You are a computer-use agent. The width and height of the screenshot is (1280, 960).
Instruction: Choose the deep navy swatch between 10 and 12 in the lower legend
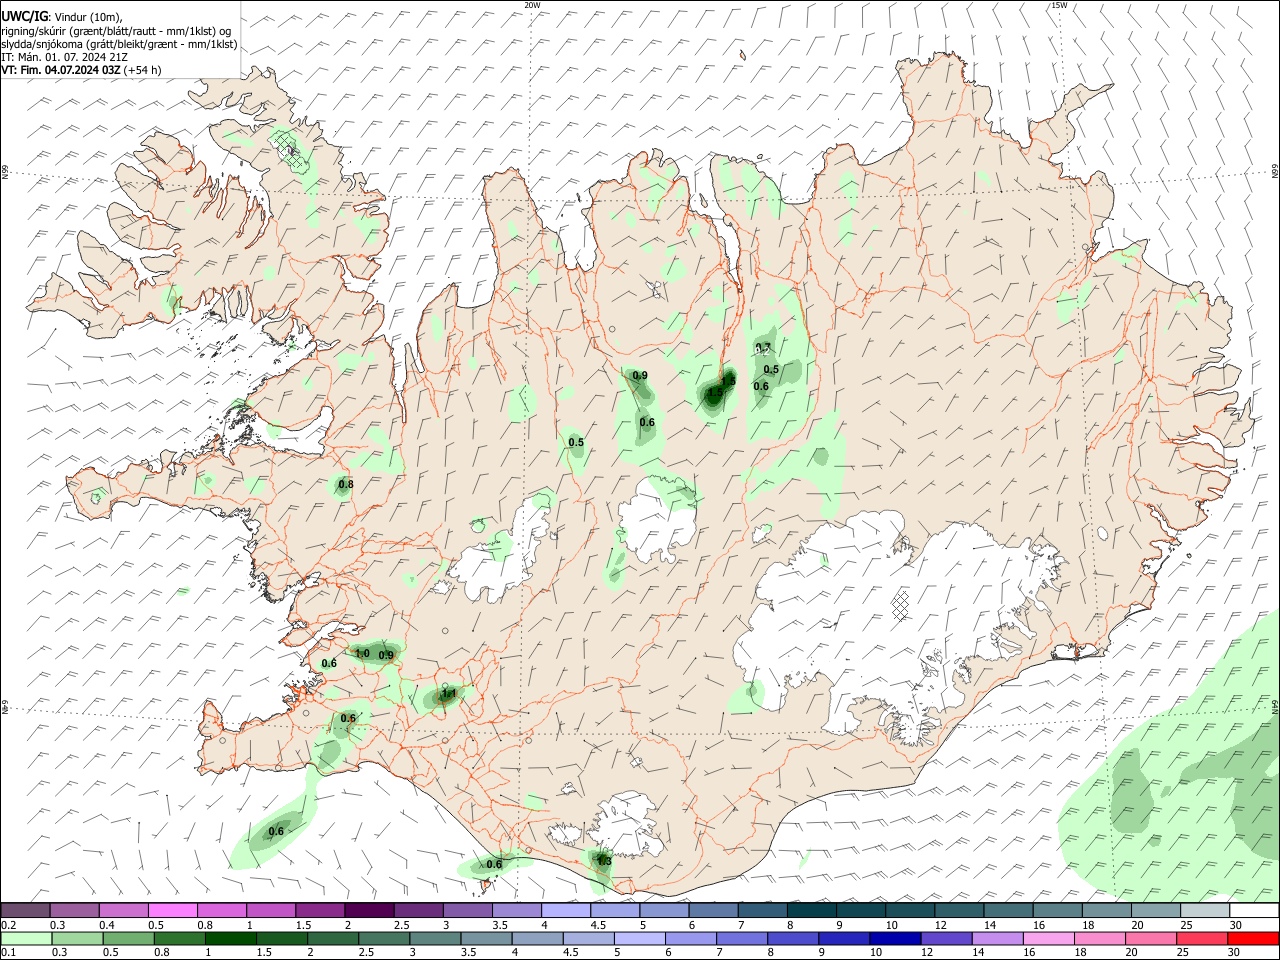[x=895, y=938]
